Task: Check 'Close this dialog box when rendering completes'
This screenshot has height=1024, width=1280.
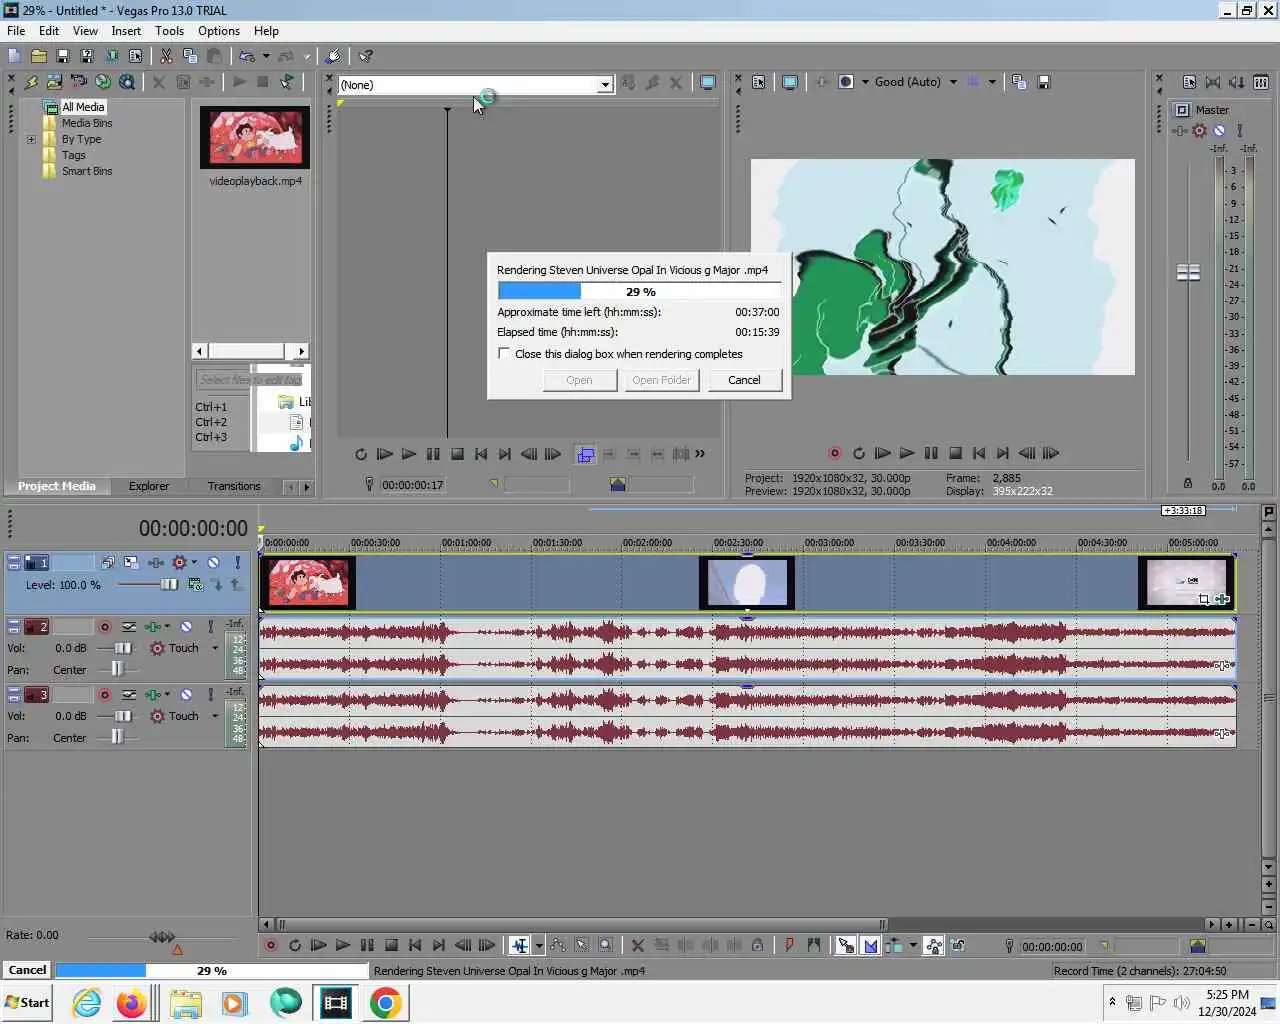Action: click(x=504, y=354)
